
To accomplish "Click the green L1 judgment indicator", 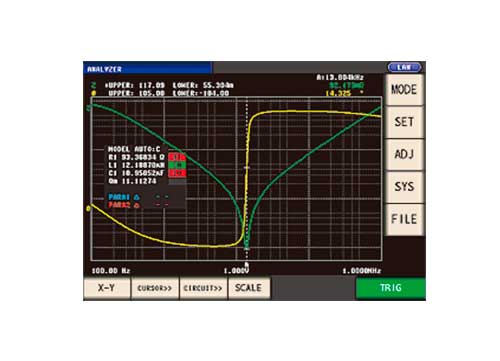I will coord(177,165).
